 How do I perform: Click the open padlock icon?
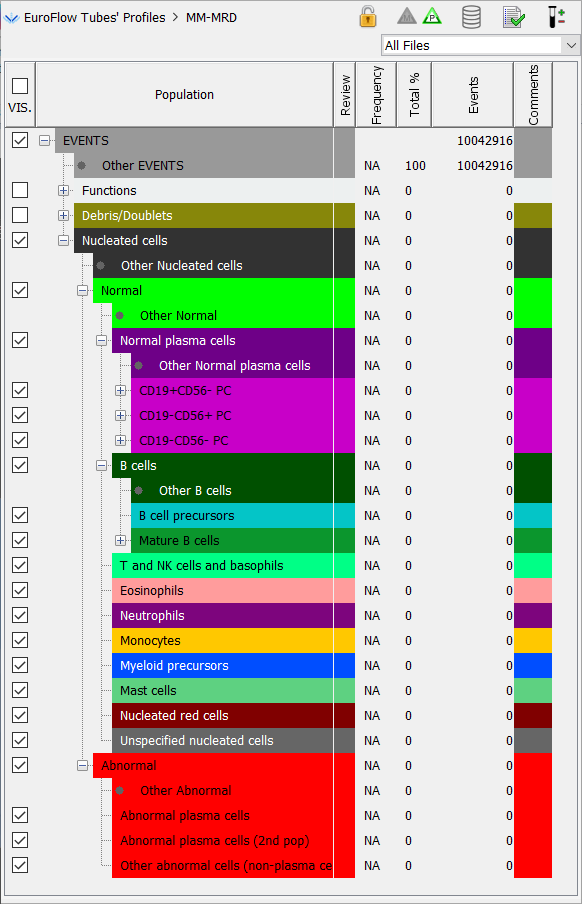click(368, 16)
